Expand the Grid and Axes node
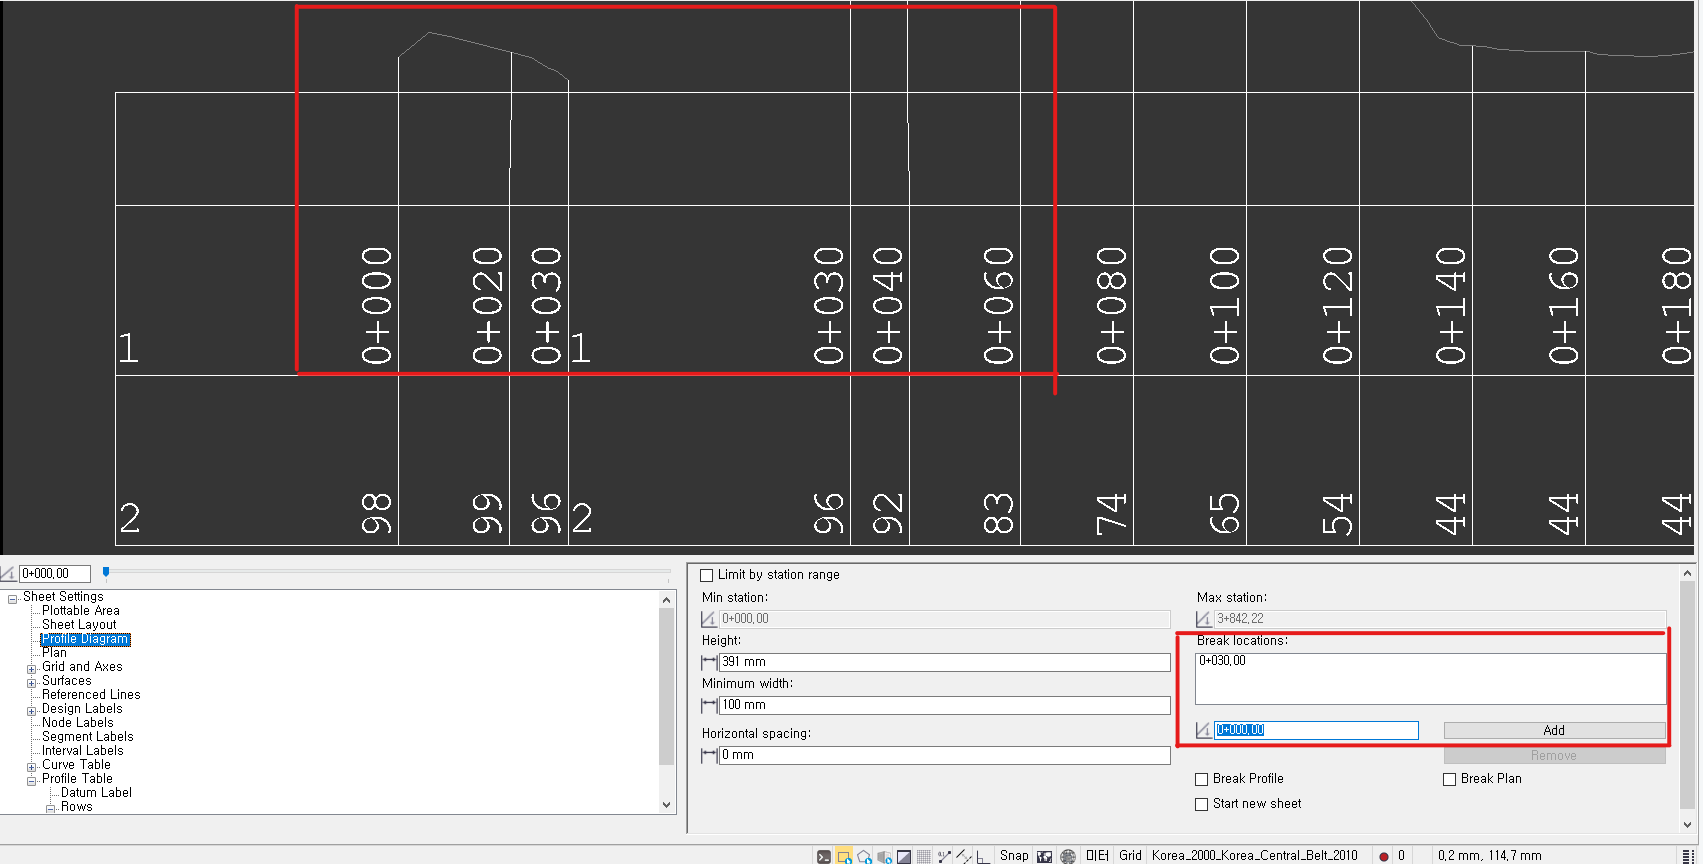This screenshot has width=1703, height=864. coord(31,669)
